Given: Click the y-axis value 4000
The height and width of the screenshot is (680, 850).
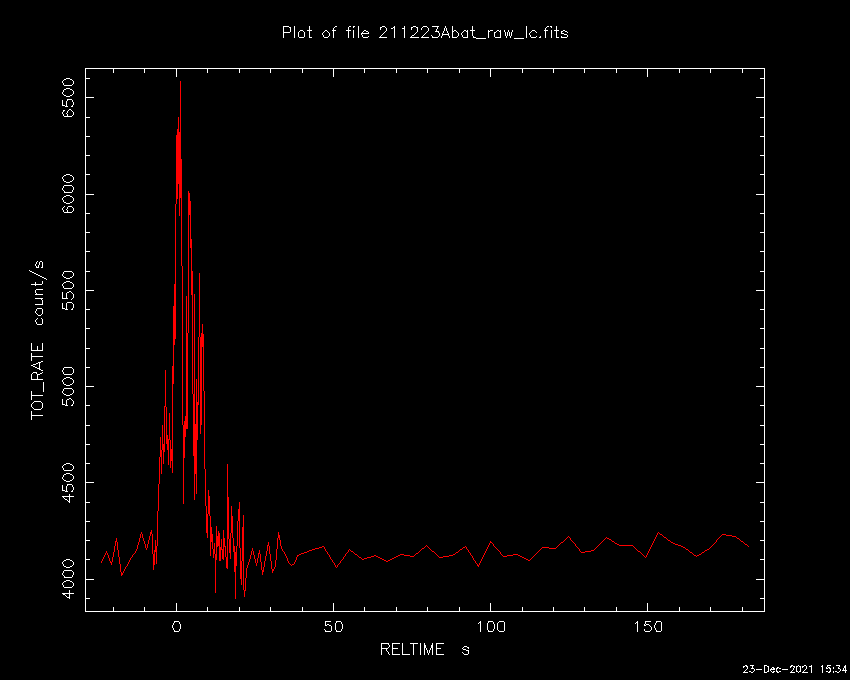Looking at the screenshot, I should coord(68,579).
